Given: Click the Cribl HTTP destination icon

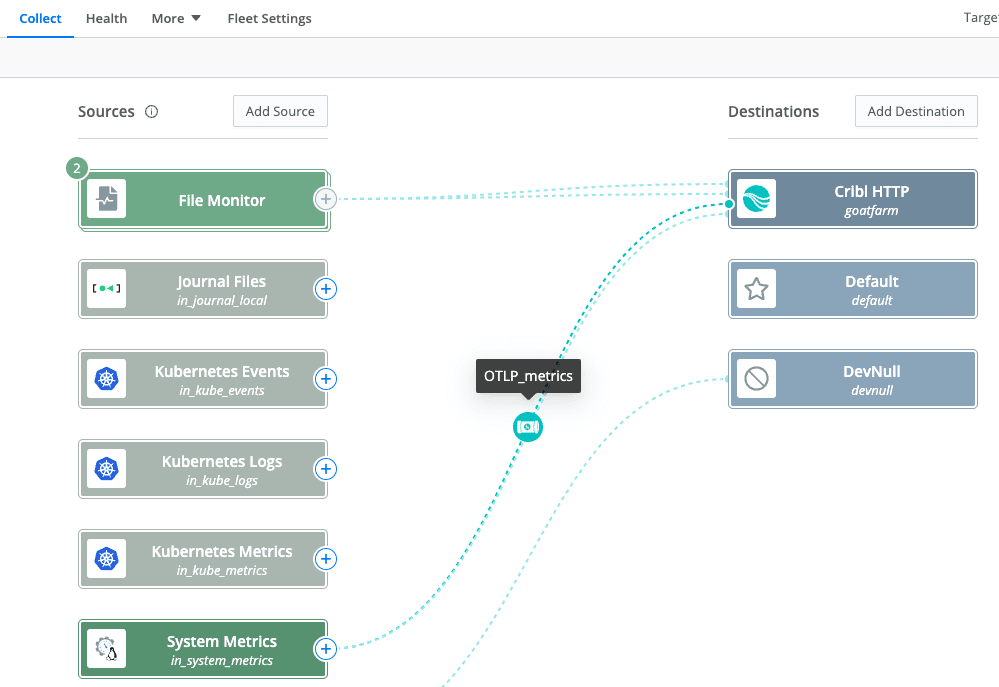Looking at the screenshot, I should pos(756,200).
